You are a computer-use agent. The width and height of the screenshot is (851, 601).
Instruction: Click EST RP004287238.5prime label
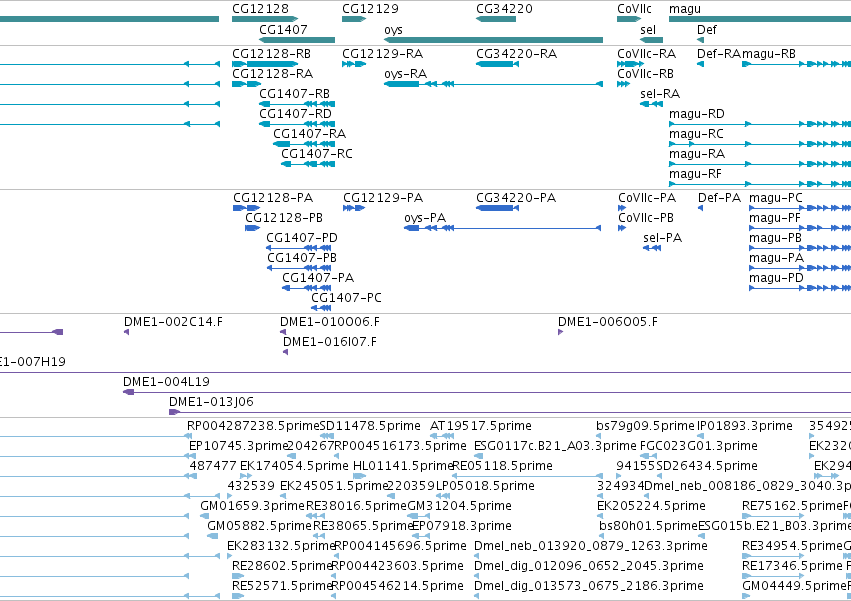tap(253, 426)
